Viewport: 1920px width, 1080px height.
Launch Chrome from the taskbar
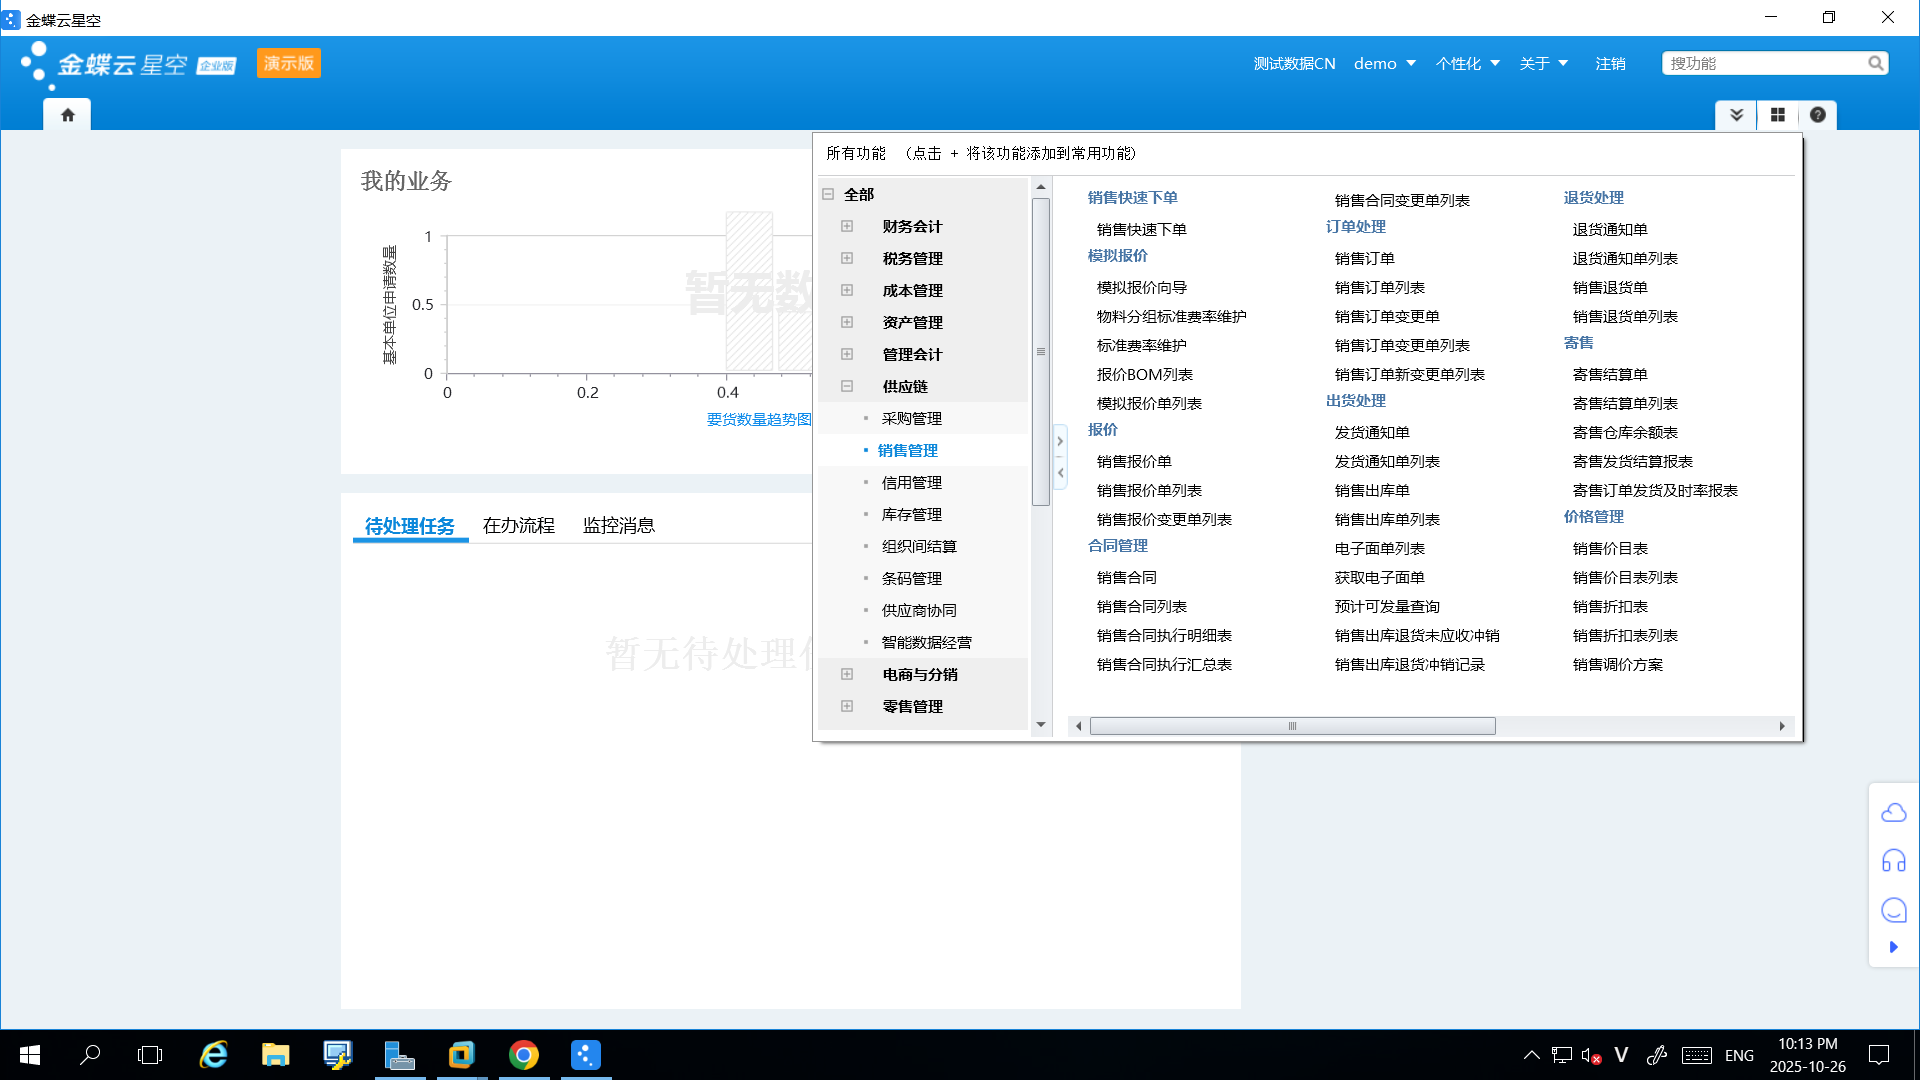click(x=523, y=1055)
